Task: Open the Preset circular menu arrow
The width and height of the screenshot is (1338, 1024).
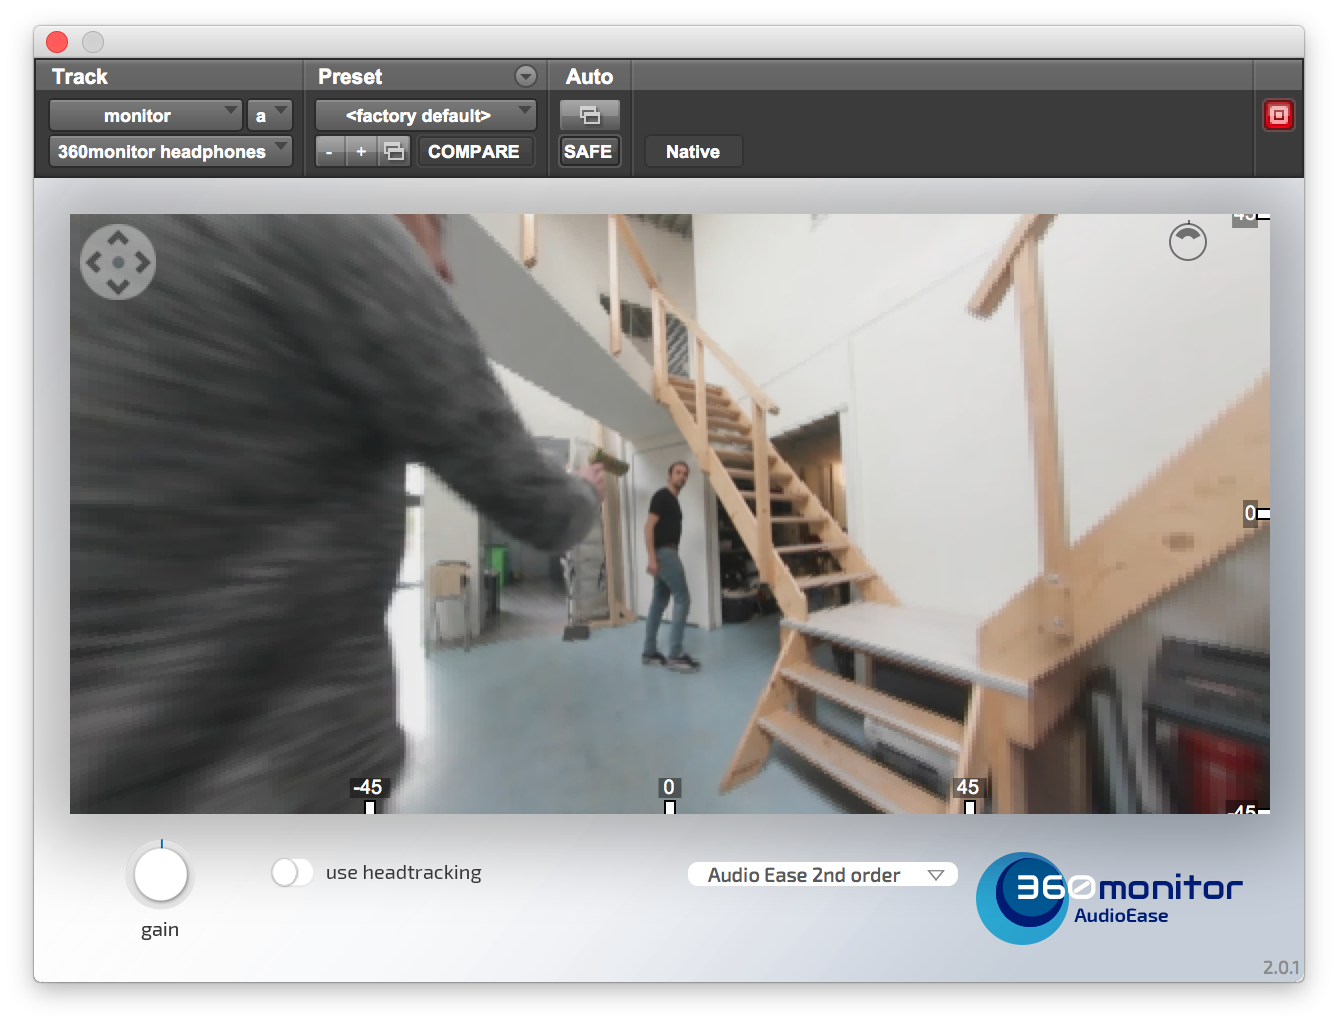Action: 525,77
